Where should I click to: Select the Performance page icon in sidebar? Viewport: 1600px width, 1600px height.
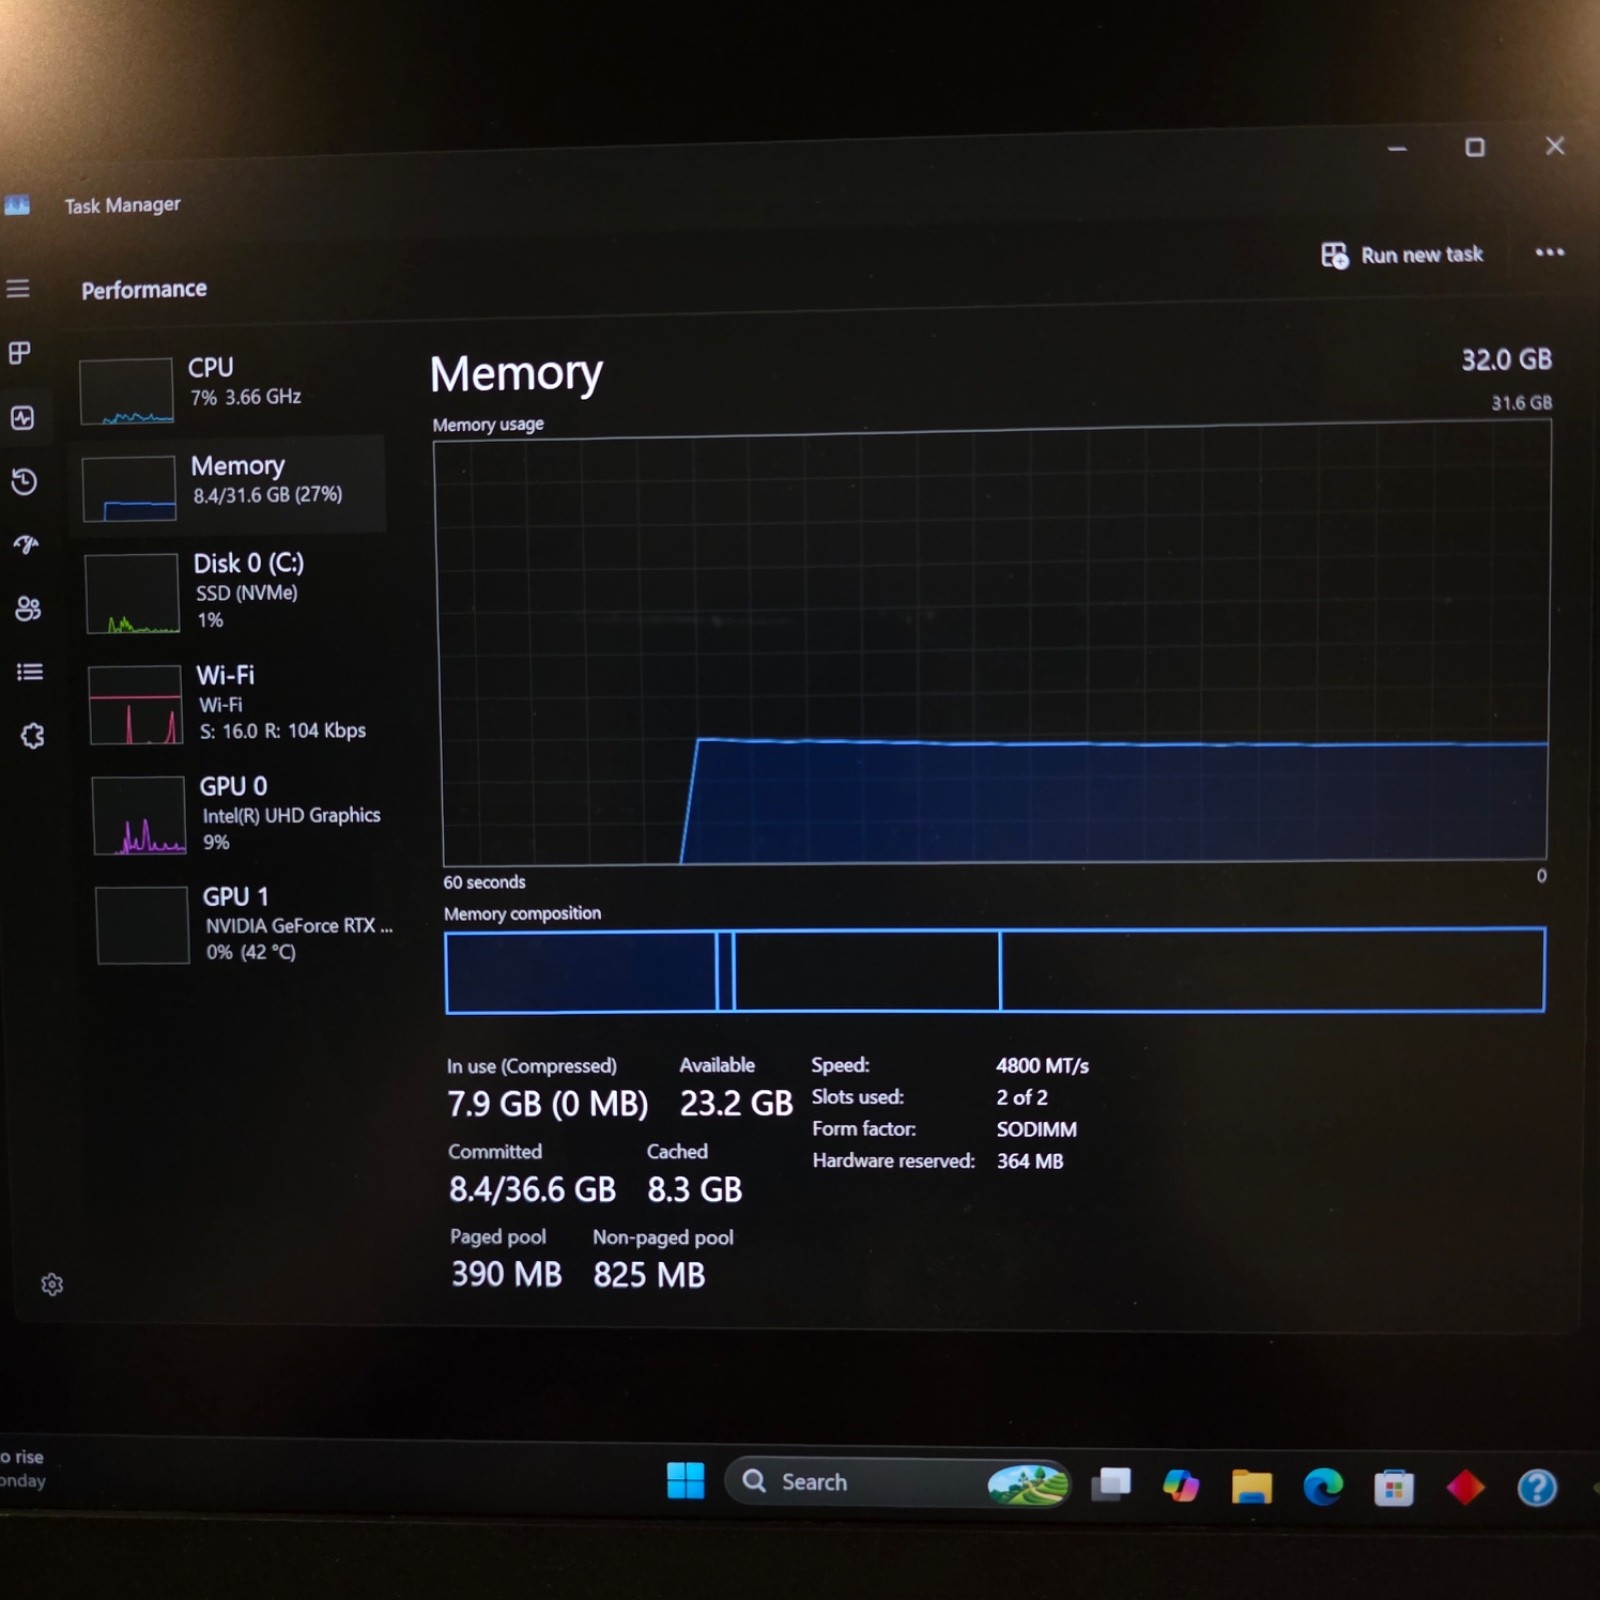(23, 417)
